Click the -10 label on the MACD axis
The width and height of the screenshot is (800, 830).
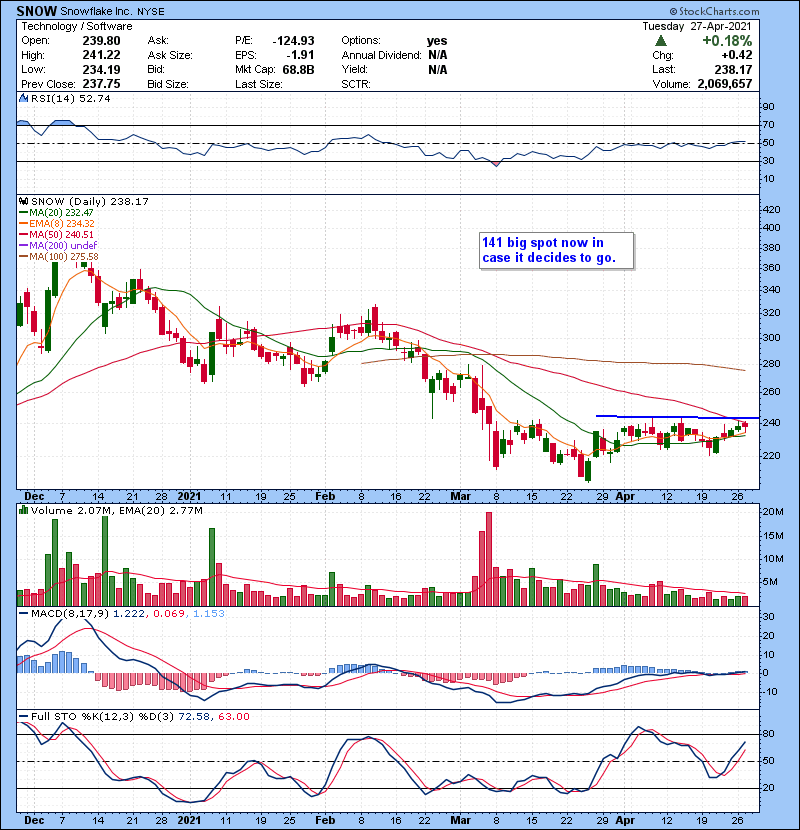click(x=770, y=692)
